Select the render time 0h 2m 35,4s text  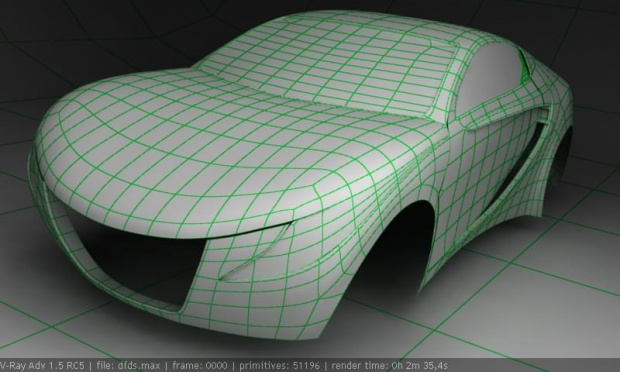389,366
